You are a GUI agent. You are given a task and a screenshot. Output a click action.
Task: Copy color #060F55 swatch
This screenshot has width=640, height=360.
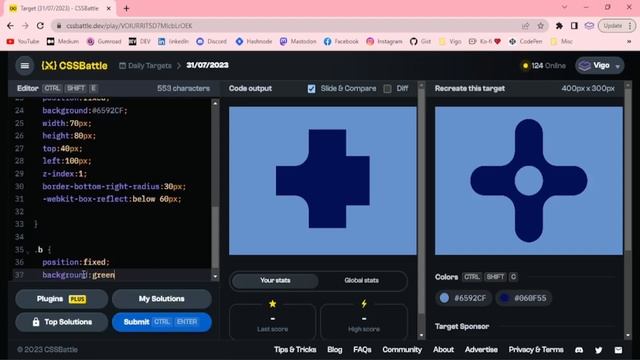(523, 298)
